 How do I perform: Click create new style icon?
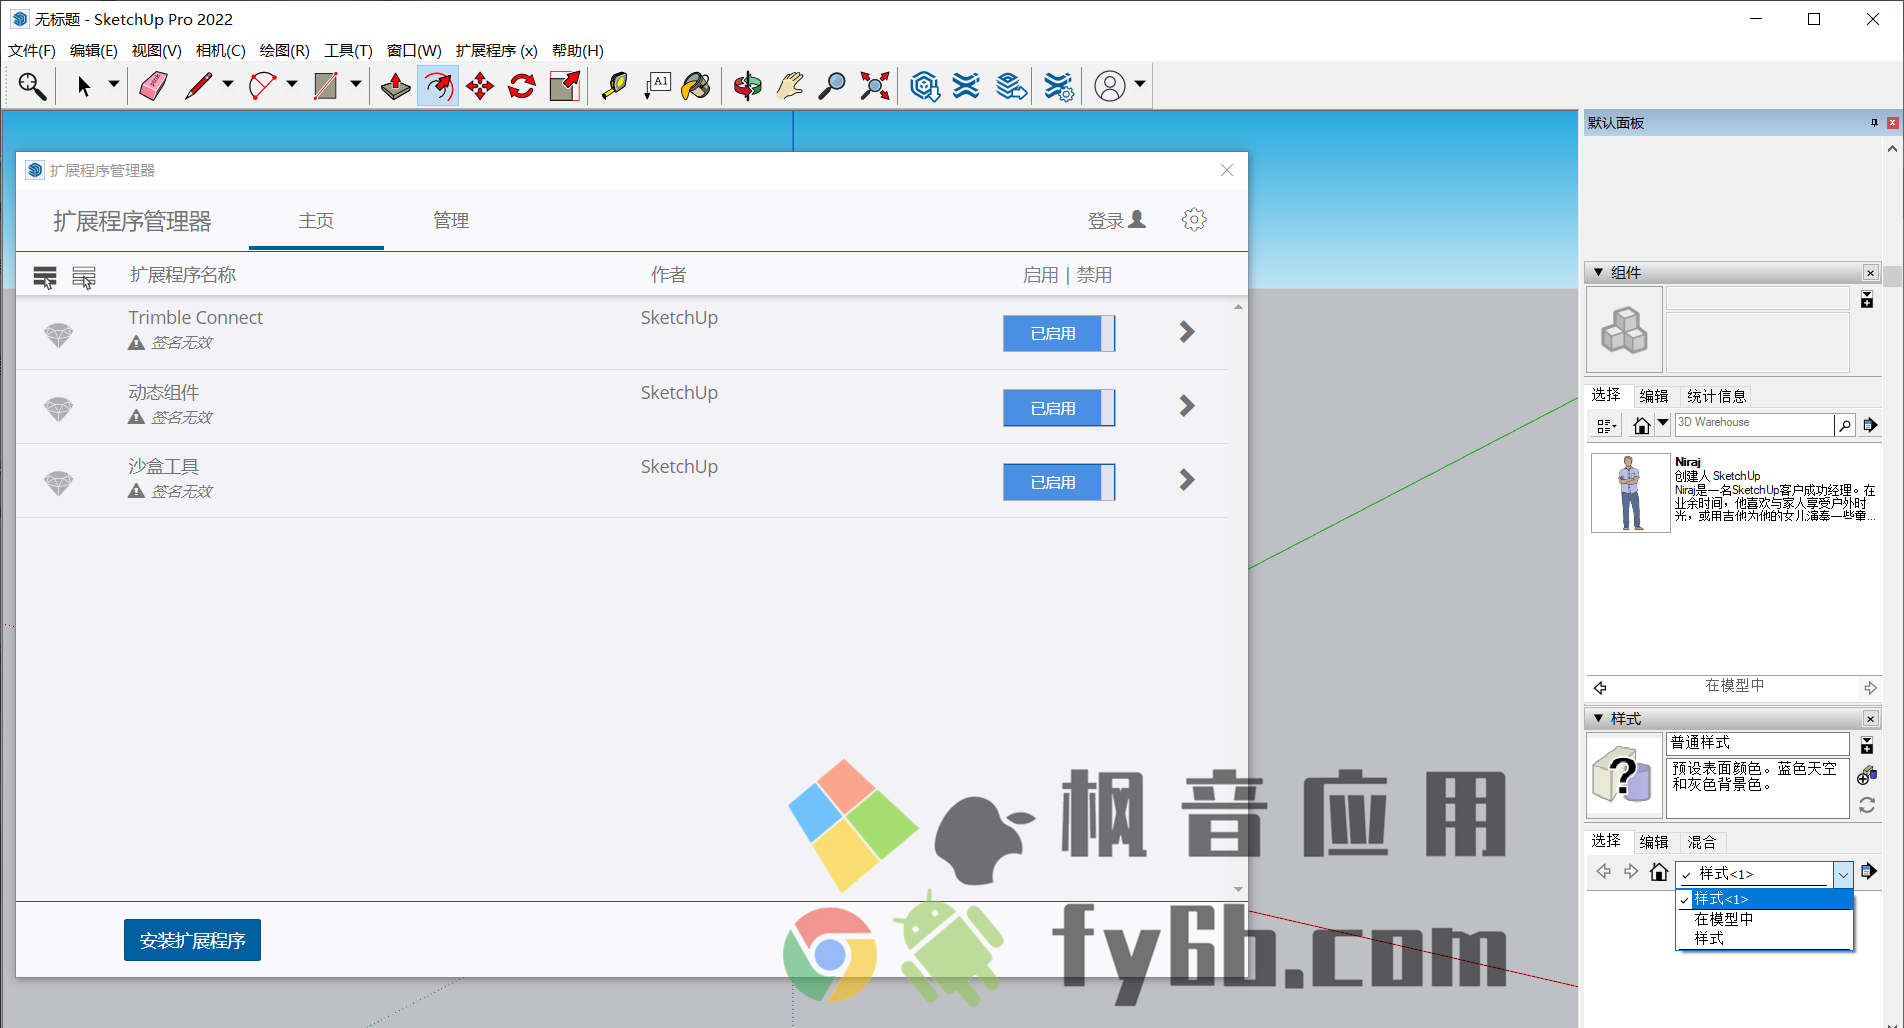coord(1867,775)
